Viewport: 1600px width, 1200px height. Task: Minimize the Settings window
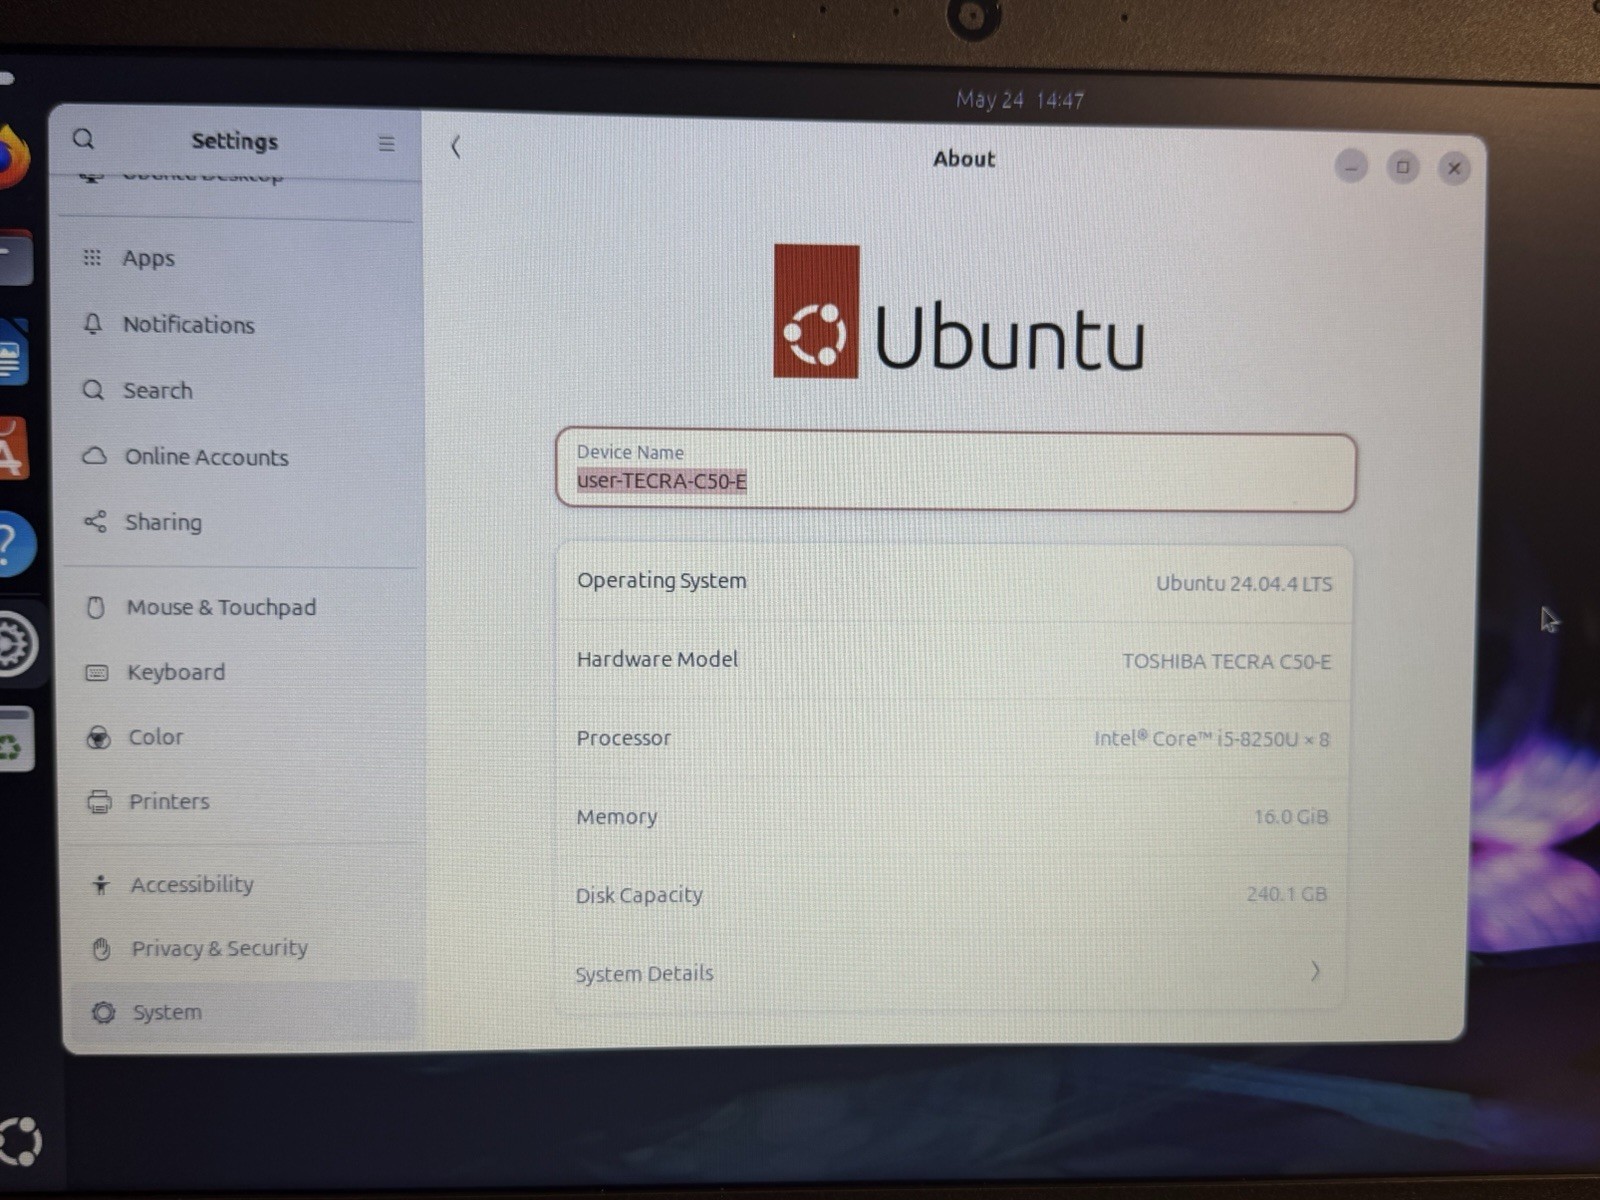(1351, 167)
